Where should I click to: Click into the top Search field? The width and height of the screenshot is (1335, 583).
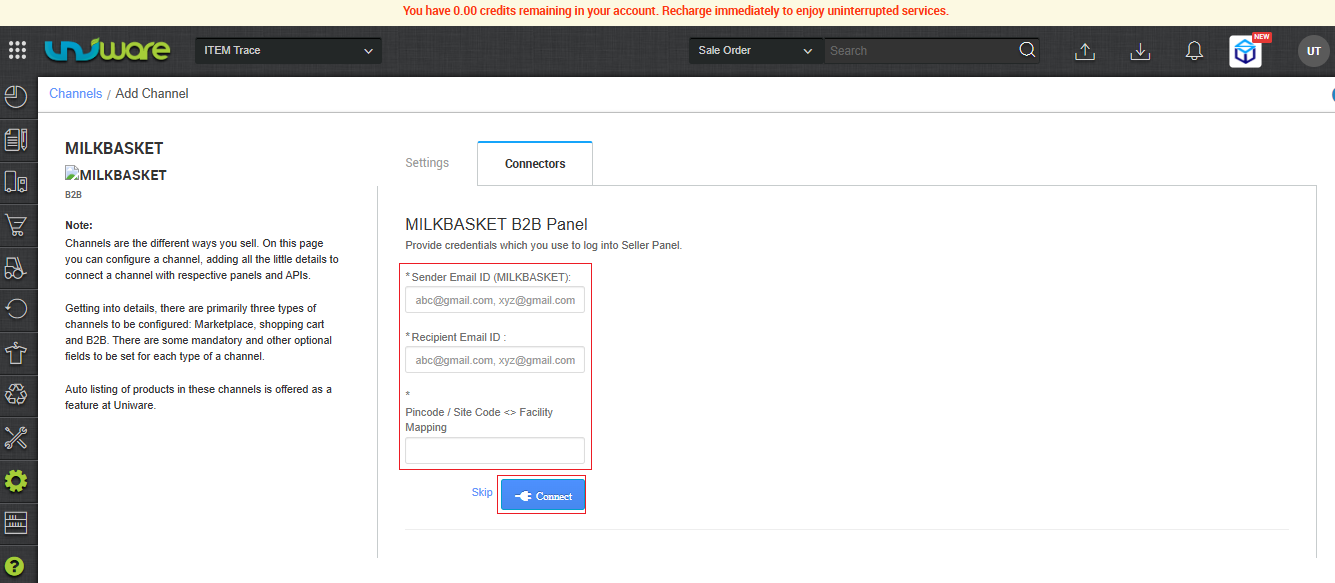920,50
